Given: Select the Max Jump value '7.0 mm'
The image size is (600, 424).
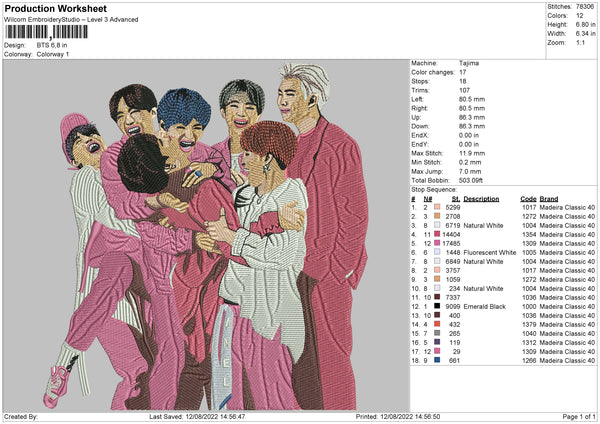Looking at the screenshot, I should pyautogui.click(x=470, y=171).
